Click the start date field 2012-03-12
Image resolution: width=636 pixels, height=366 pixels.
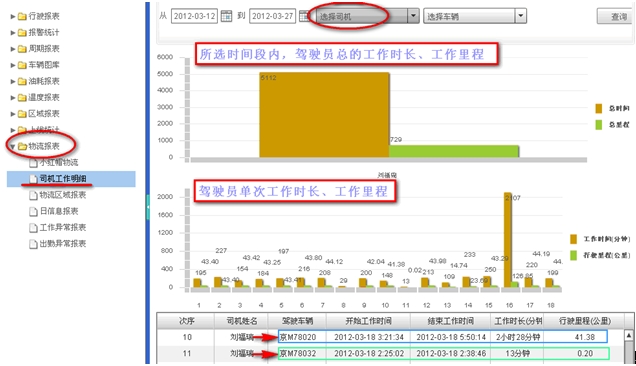[x=194, y=16]
